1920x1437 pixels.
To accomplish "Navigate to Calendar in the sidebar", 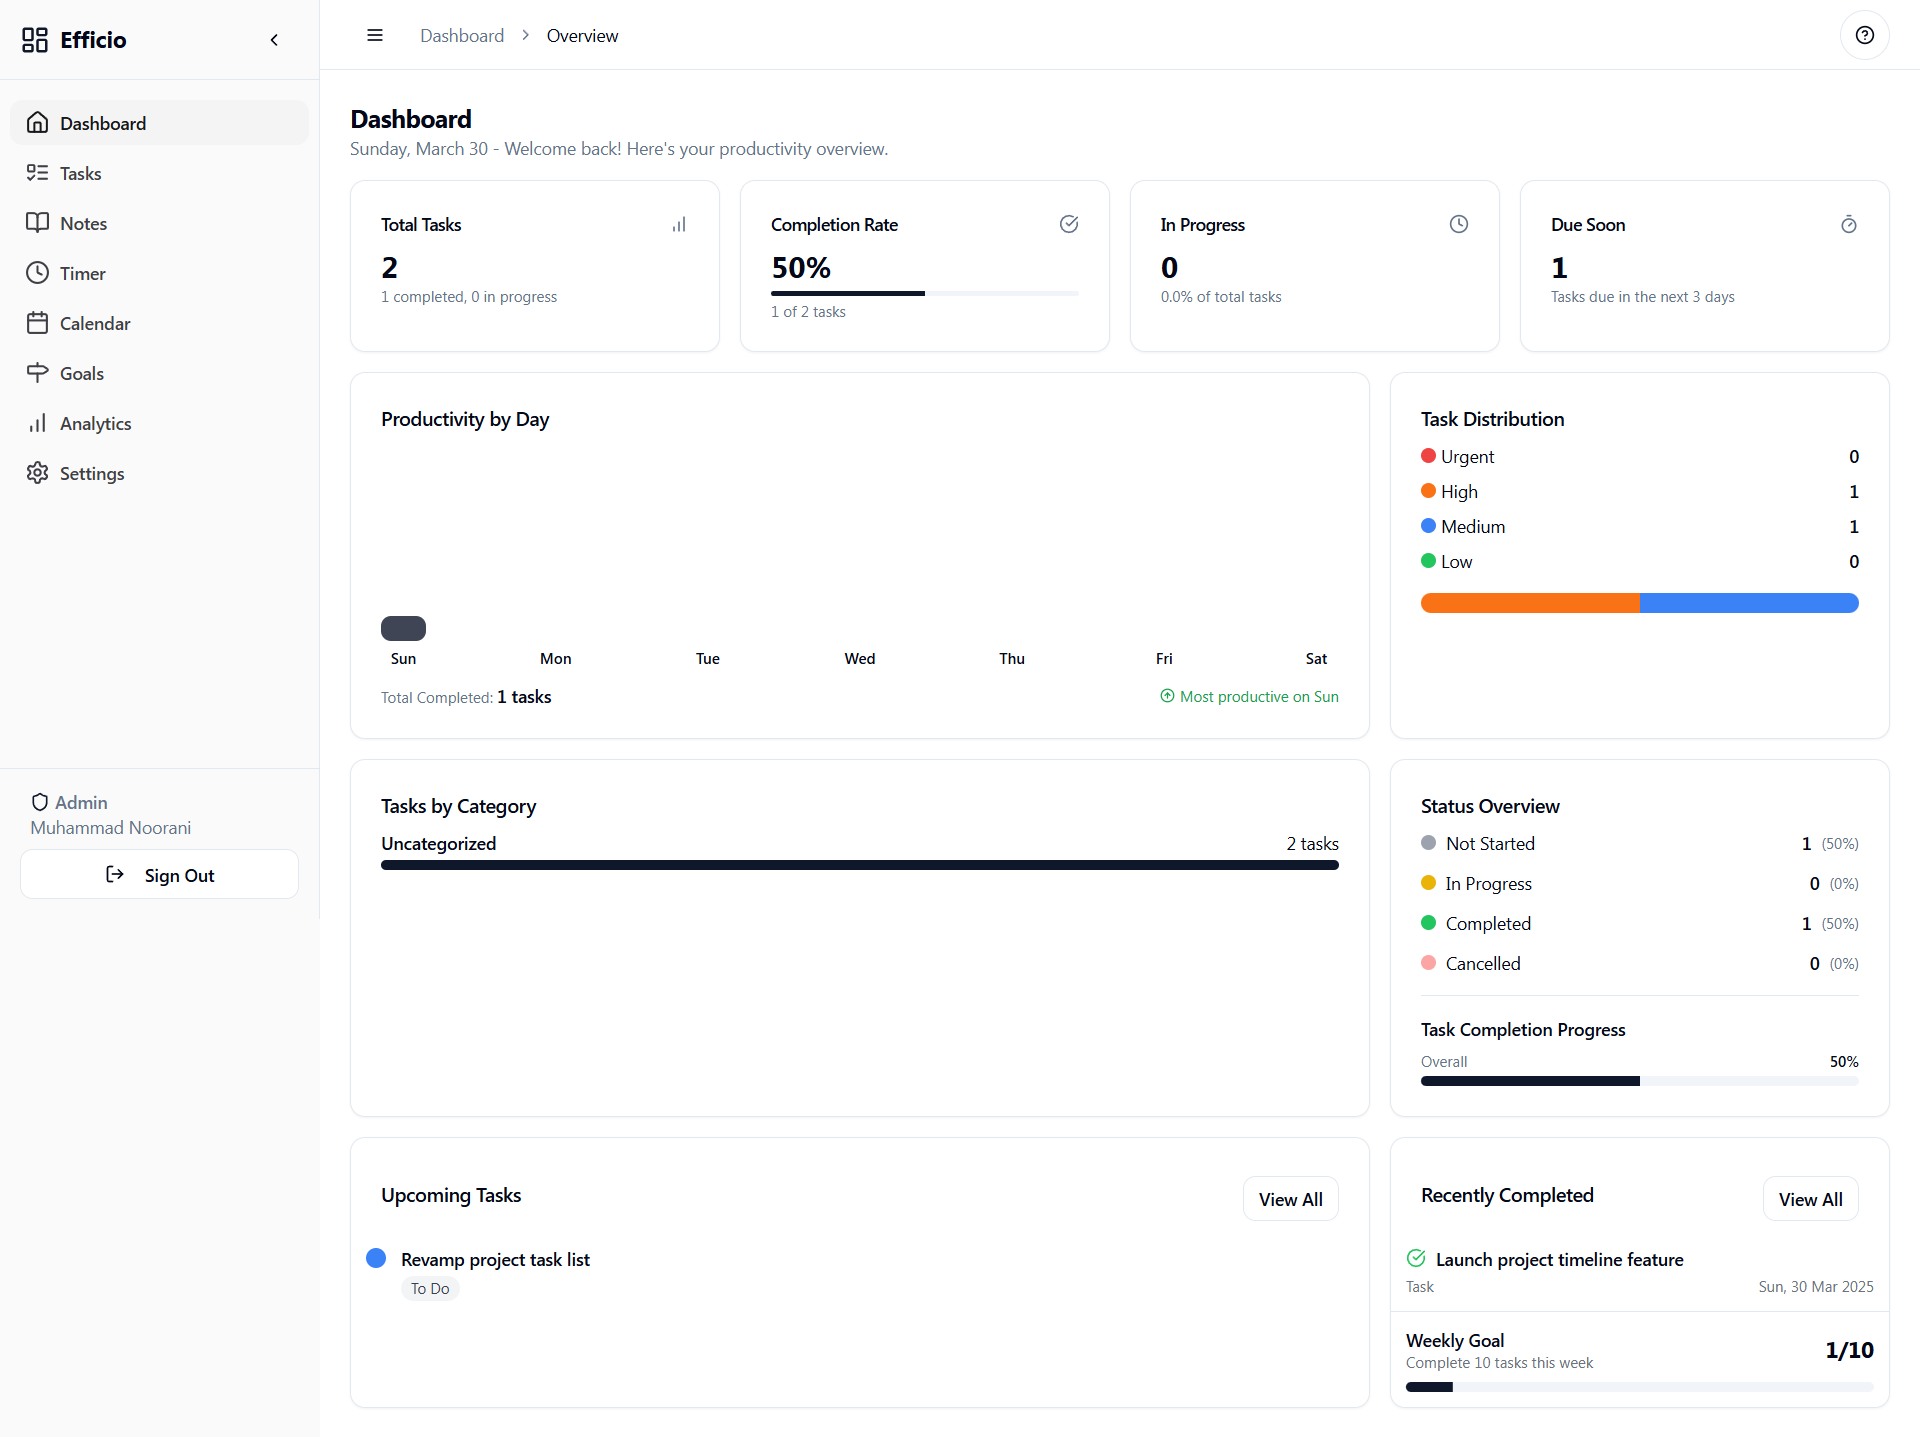I will tap(160, 323).
